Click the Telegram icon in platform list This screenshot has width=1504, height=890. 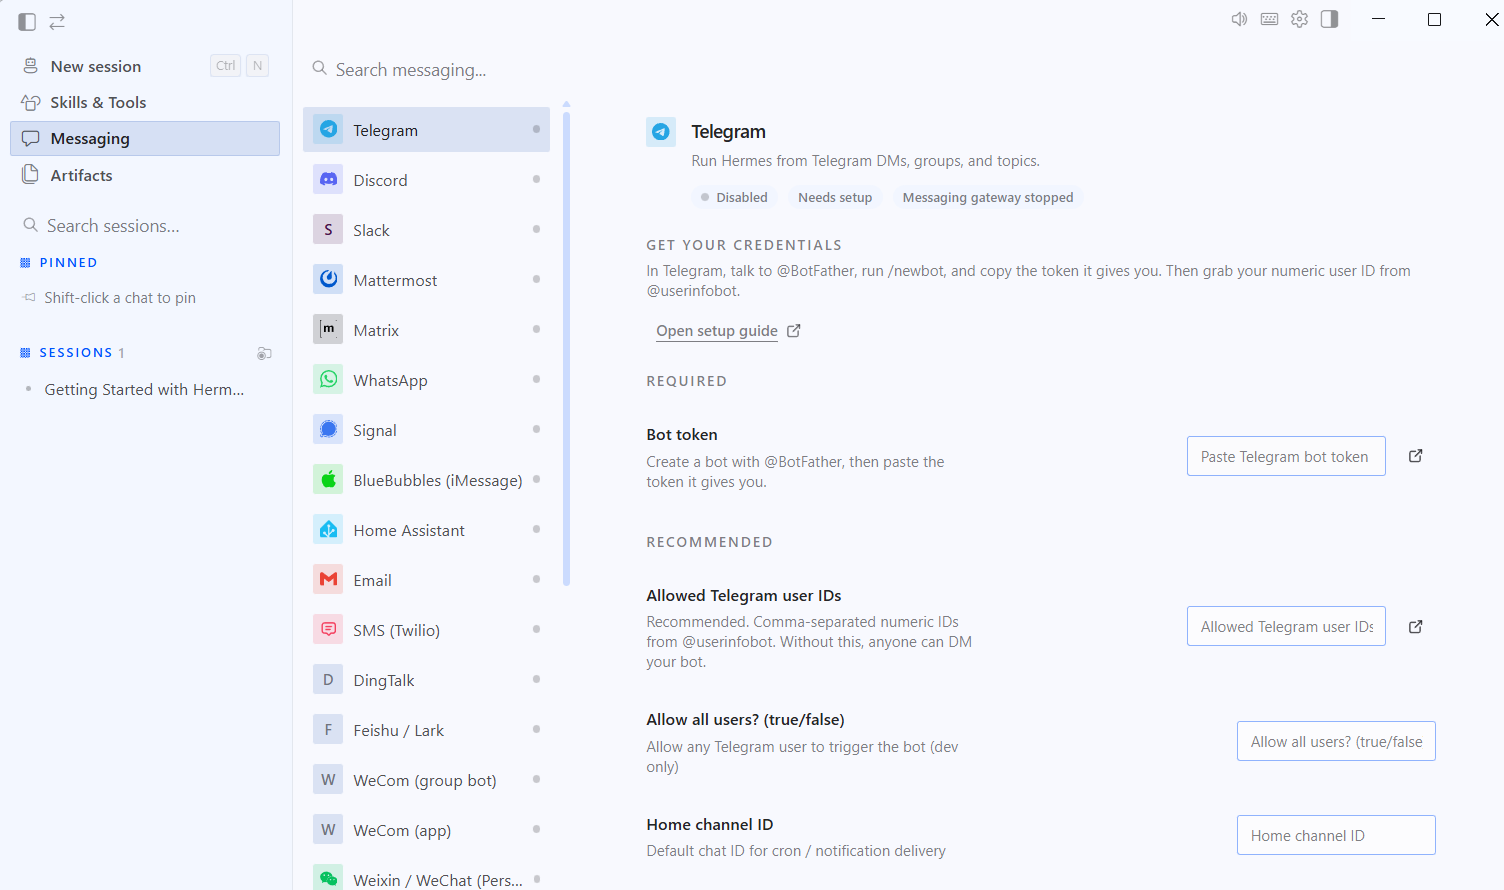click(328, 129)
